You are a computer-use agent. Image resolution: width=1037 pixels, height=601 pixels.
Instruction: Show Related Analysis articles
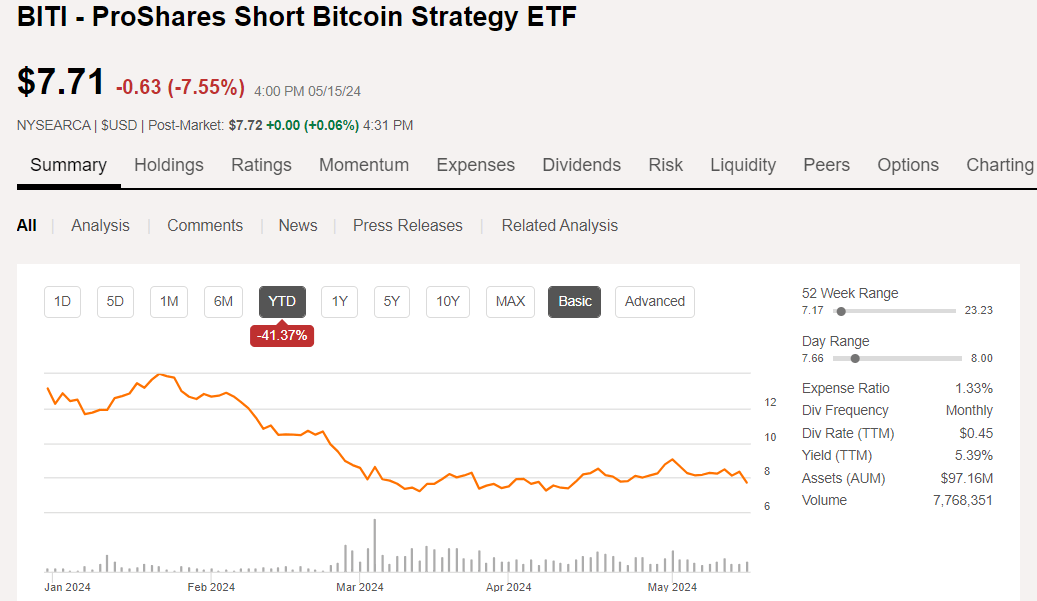(x=559, y=225)
